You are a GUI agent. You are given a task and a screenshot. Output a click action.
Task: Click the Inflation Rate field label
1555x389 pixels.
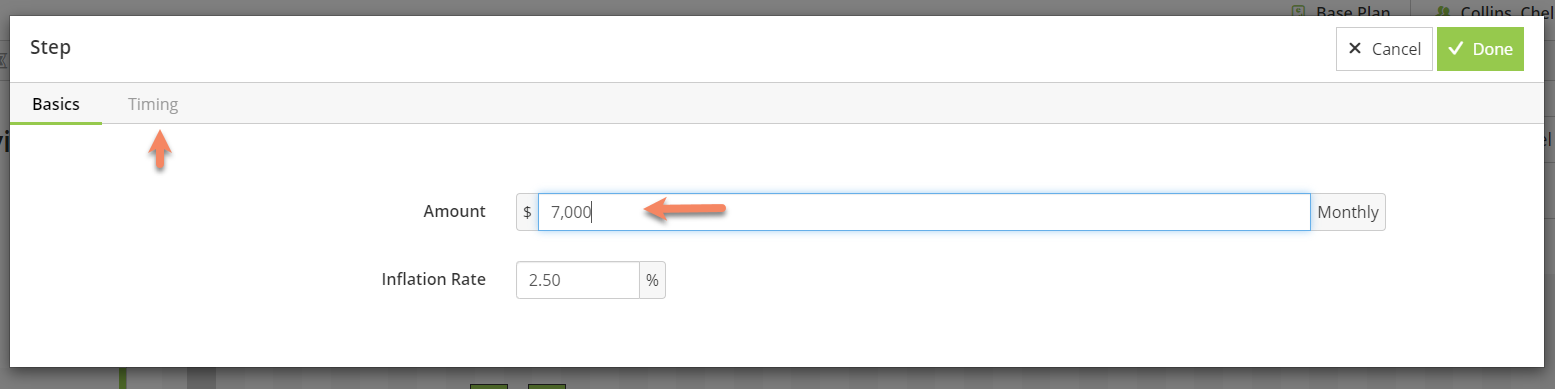click(x=433, y=279)
